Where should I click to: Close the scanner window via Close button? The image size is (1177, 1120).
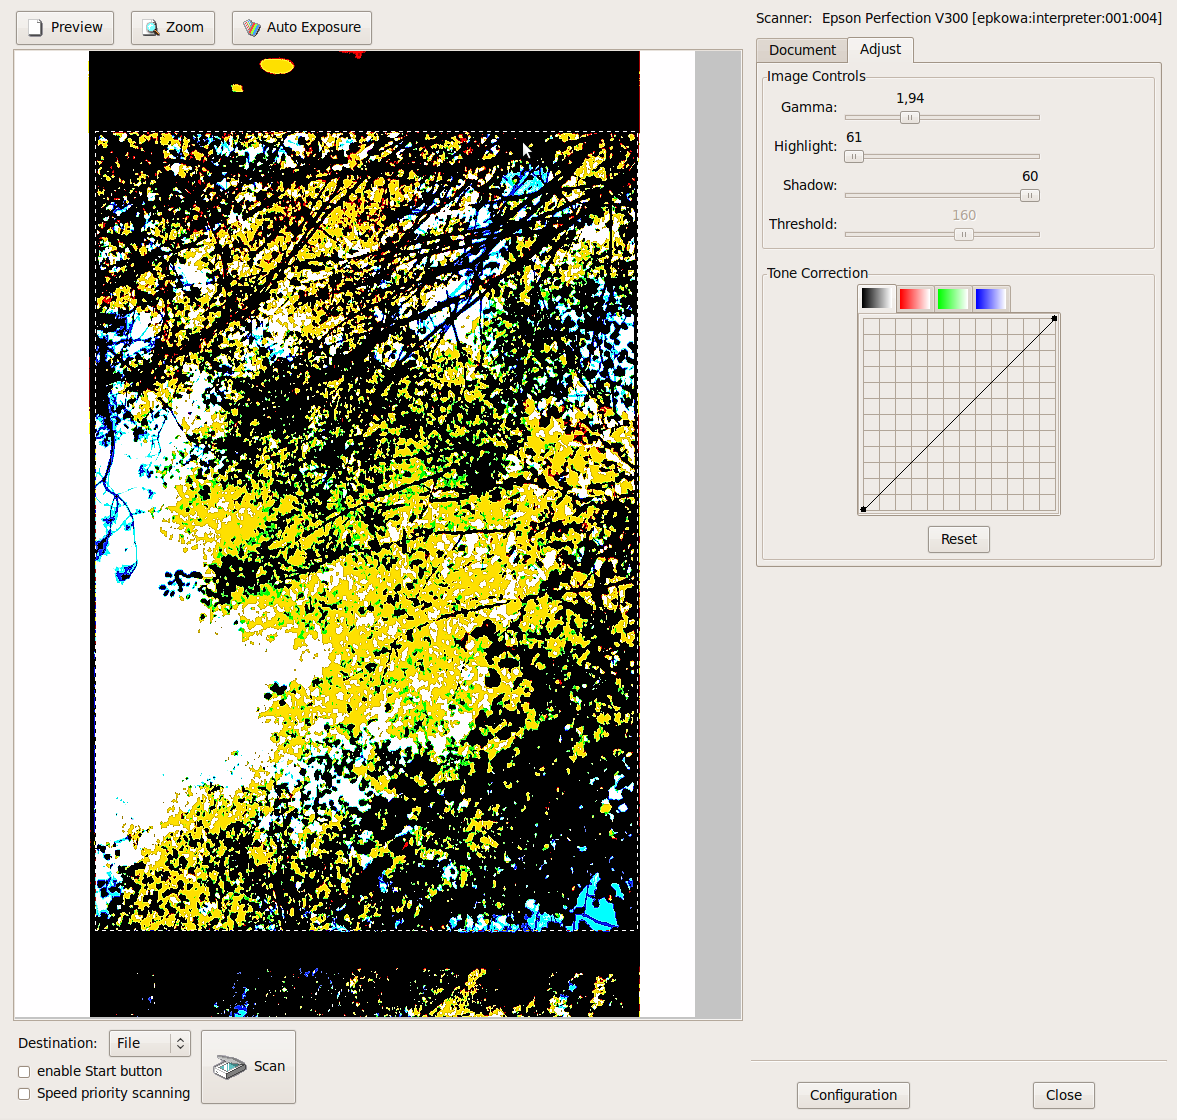pyautogui.click(x=1064, y=1095)
